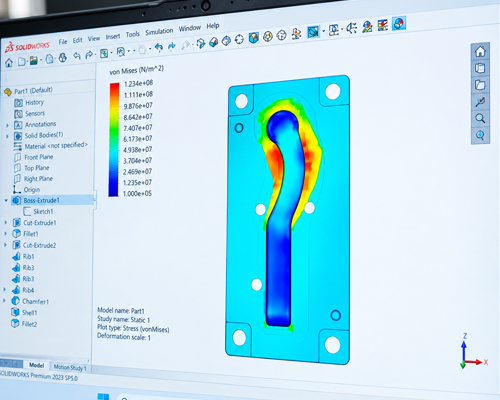Select Sketch1 under Boss-Extrude1
Screen dimensions: 500x400
pos(43,211)
